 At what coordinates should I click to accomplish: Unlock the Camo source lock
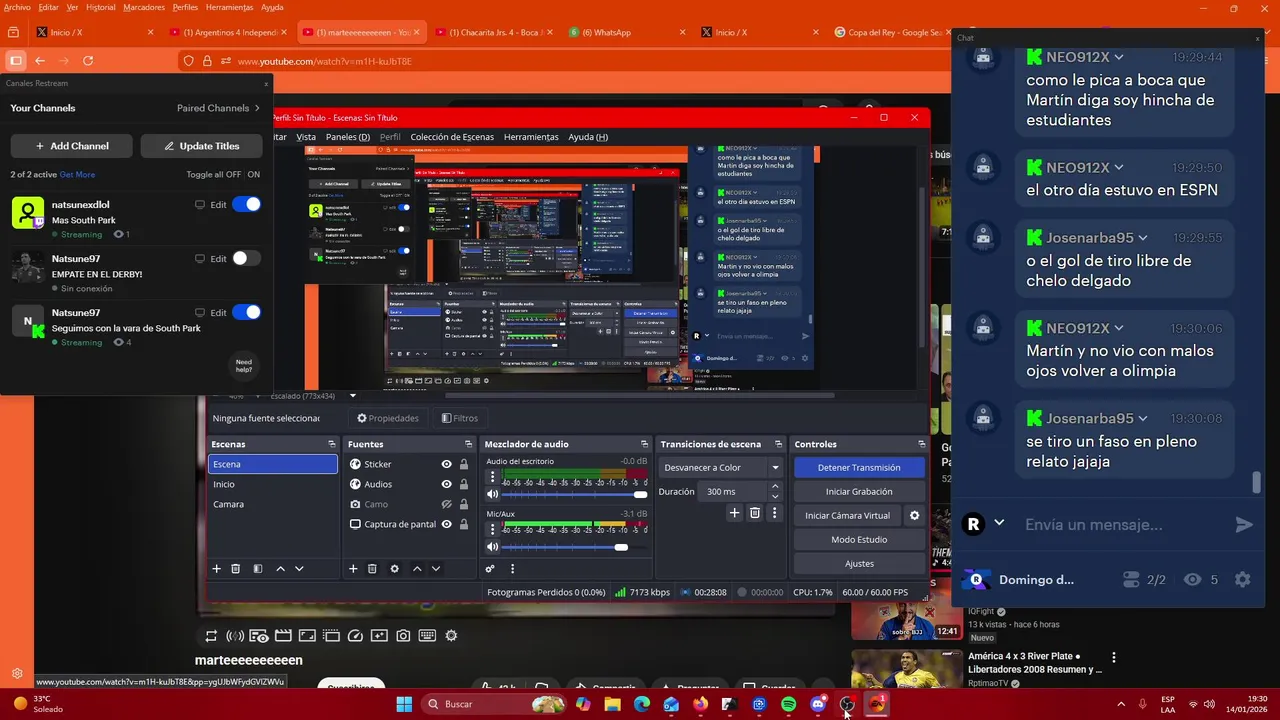[464, 504]
